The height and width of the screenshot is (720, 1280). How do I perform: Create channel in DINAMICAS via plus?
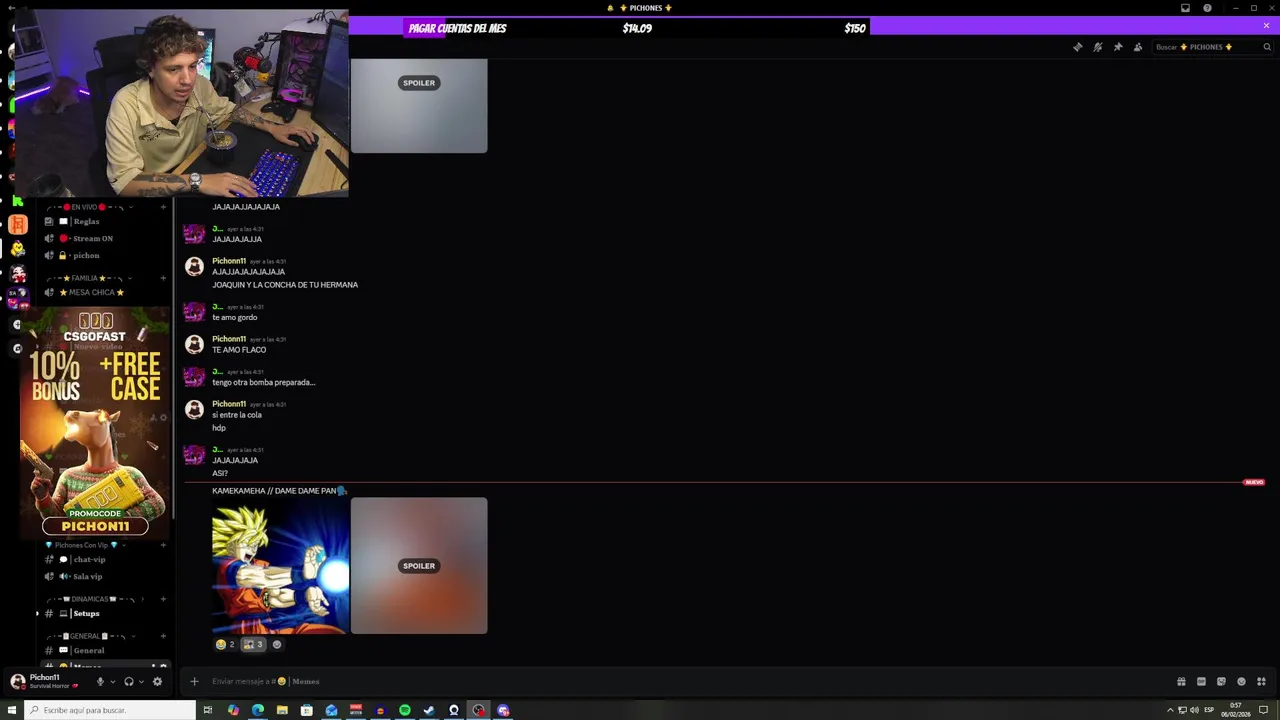tap(163, 599)
